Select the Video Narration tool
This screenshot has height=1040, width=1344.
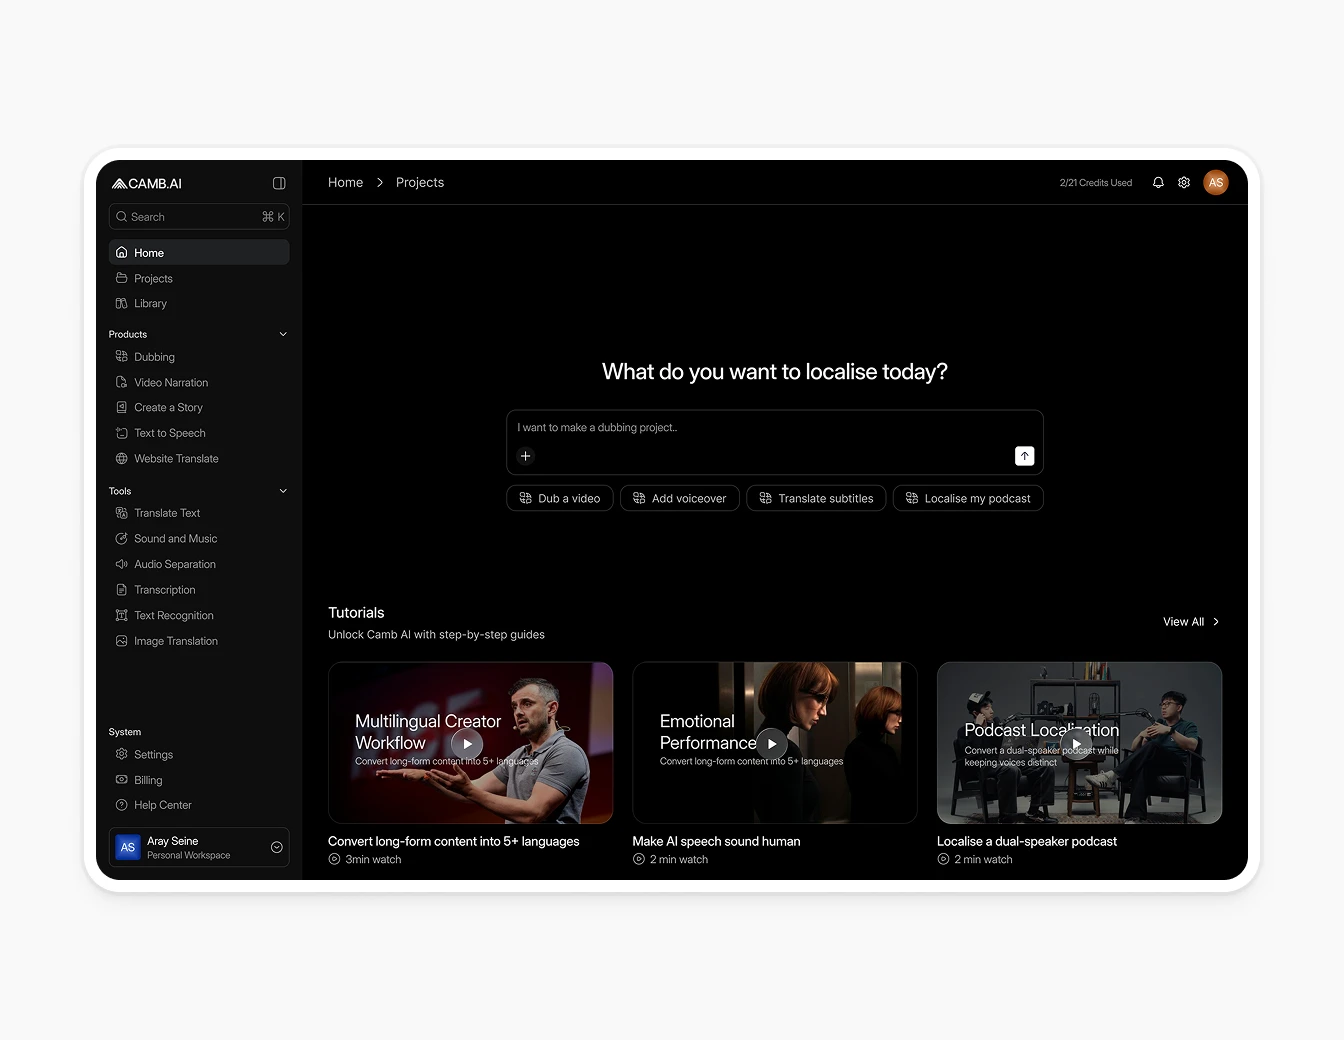pos(171,382)
